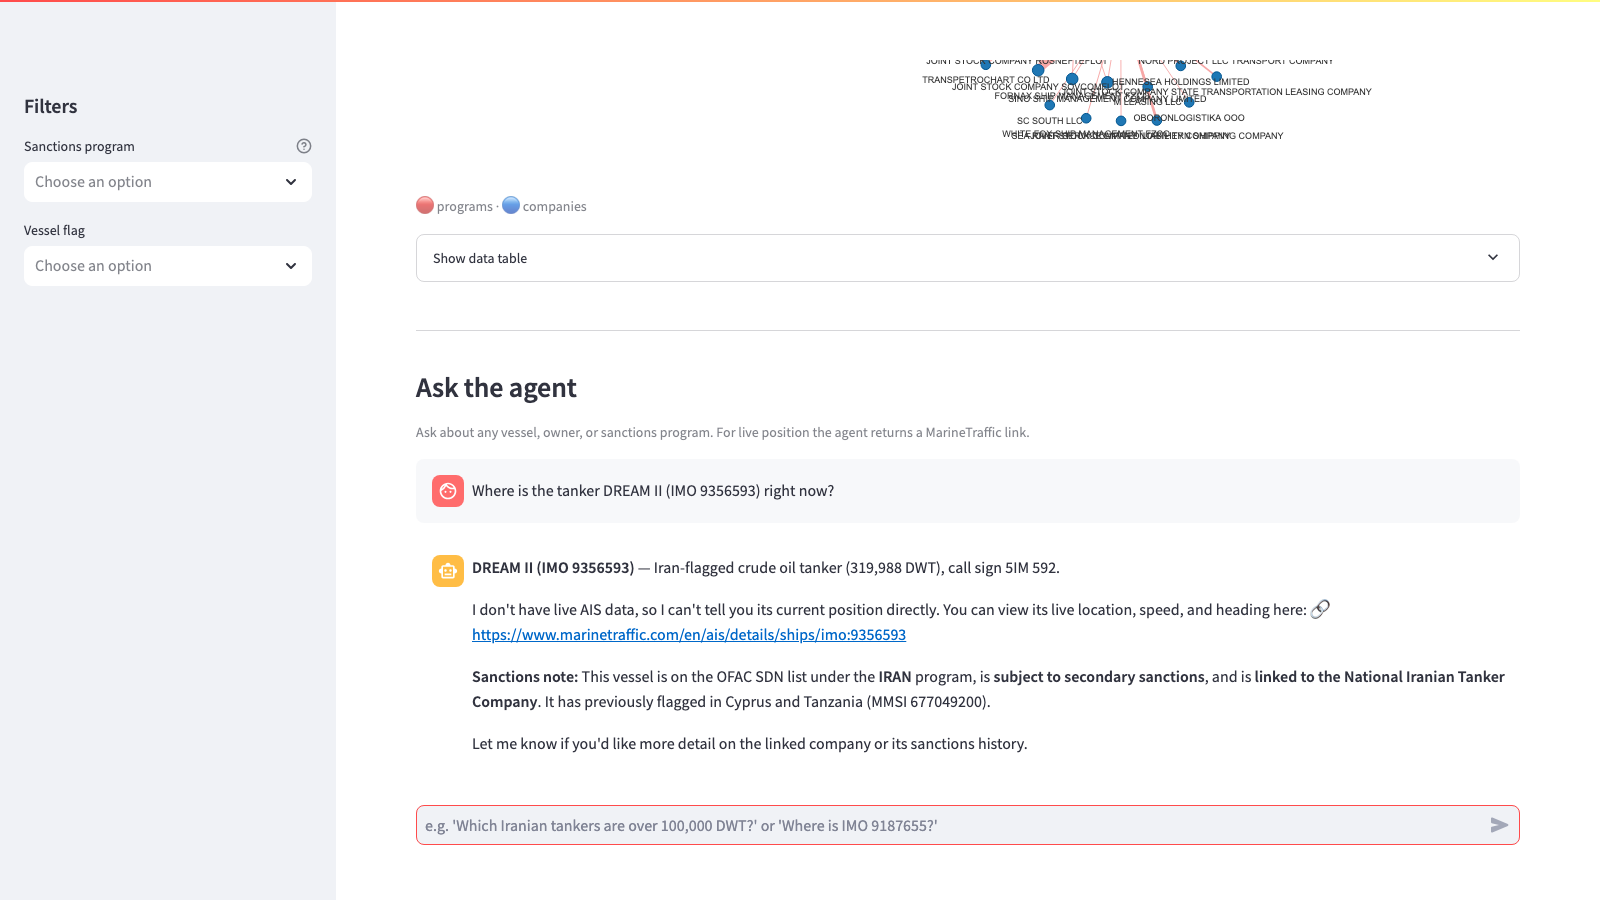
Task: Click the 'Ask about any vessel' caption
Action: [722, 433]
